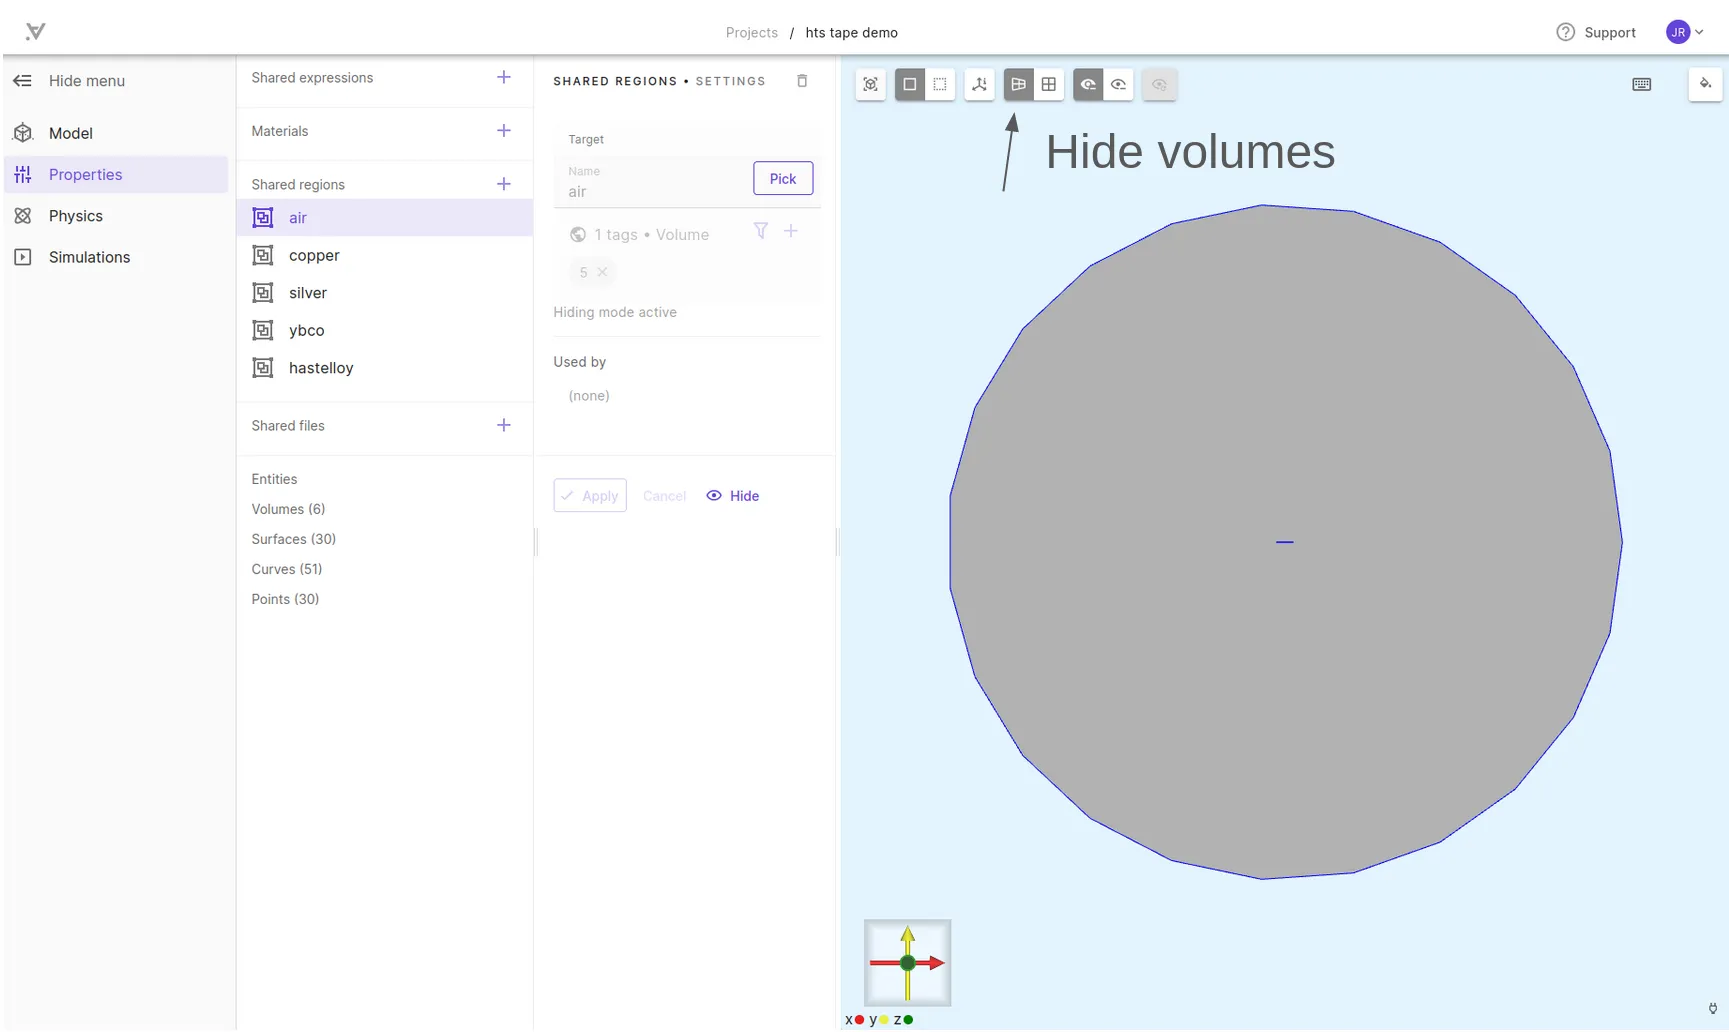This screenshot has width=1729, height=1032.
Task: Open the tag filter funnel icon
Action: point(761,231)
